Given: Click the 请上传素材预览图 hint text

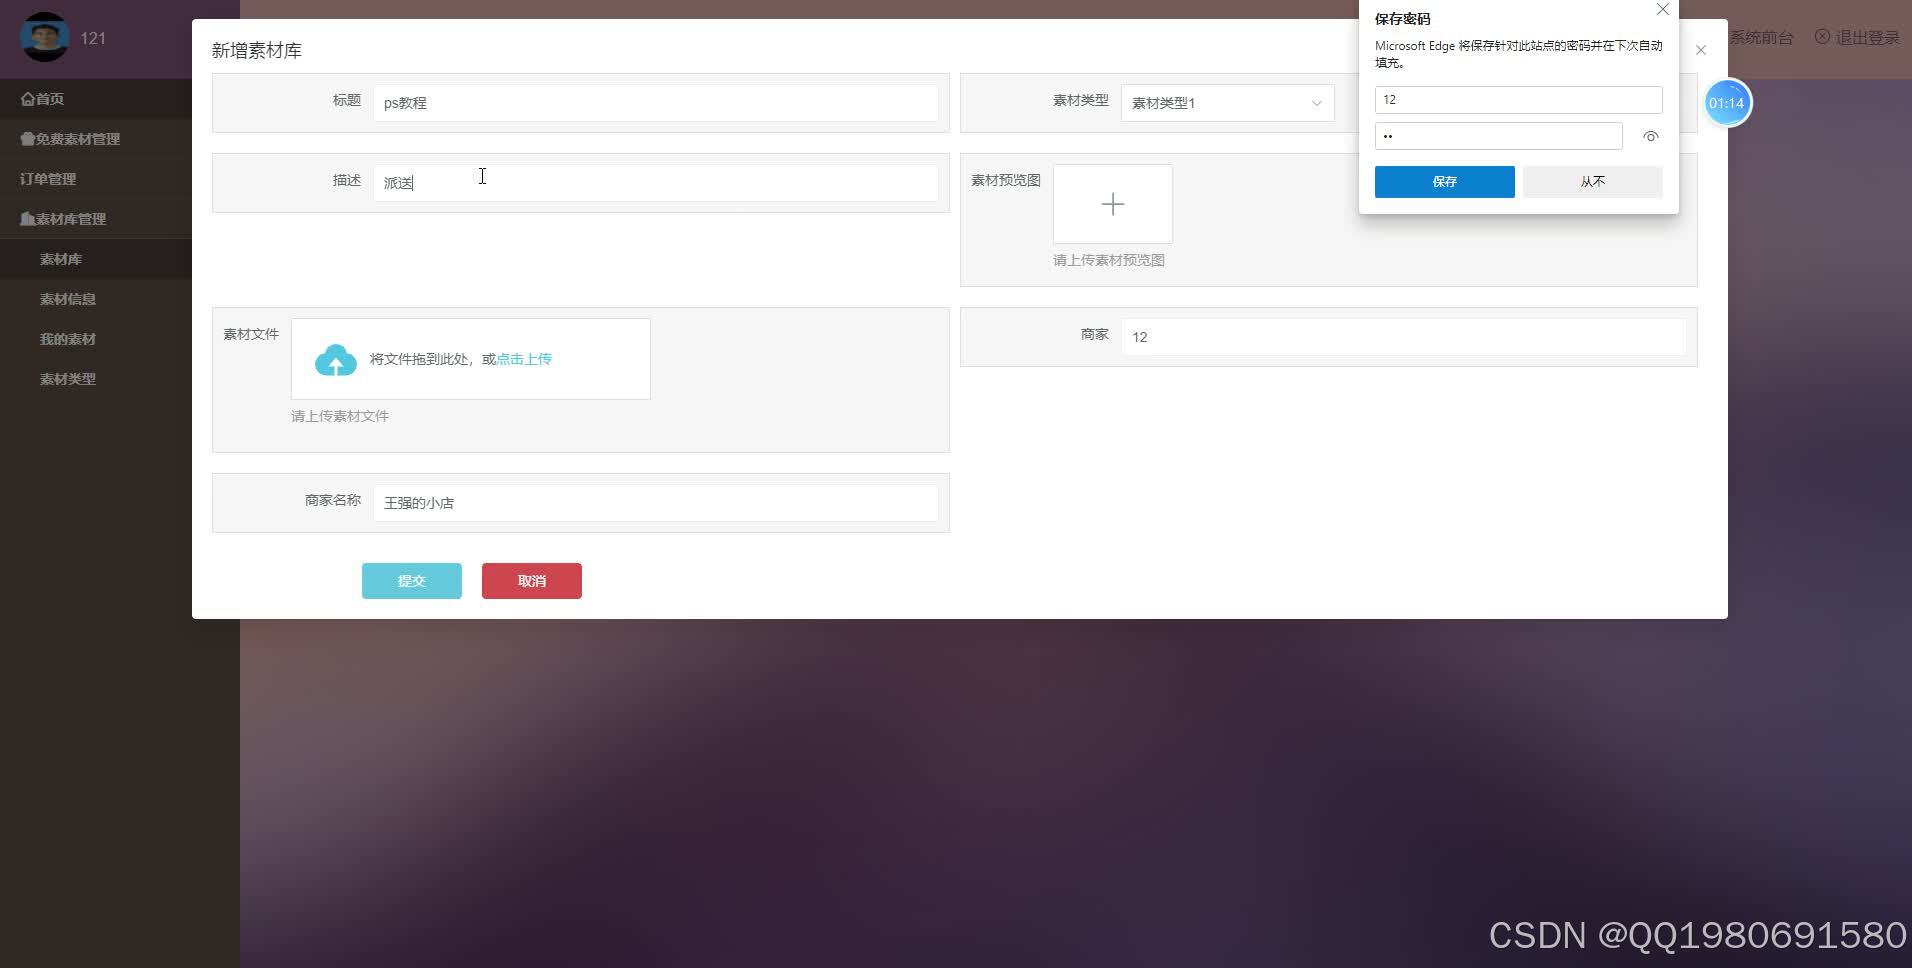Looking at the screenshot, I should click(x=1109, y=260).
